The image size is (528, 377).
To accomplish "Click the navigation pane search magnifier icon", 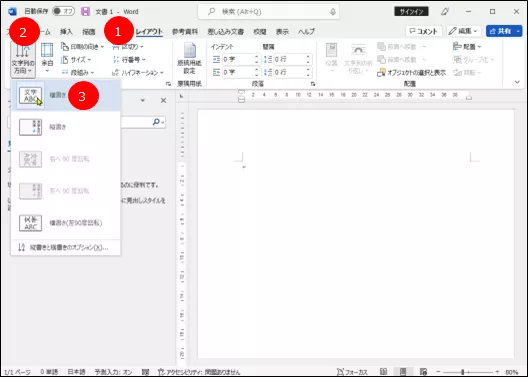I will pos(156,122).
